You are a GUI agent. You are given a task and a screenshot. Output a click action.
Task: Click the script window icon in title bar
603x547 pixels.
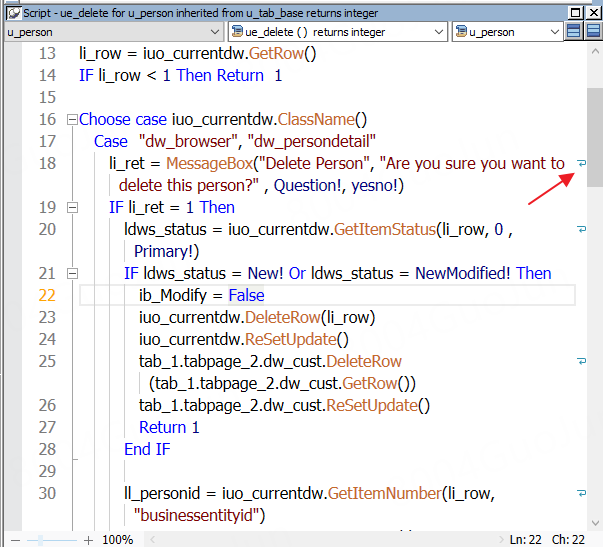tap(9, 11)
